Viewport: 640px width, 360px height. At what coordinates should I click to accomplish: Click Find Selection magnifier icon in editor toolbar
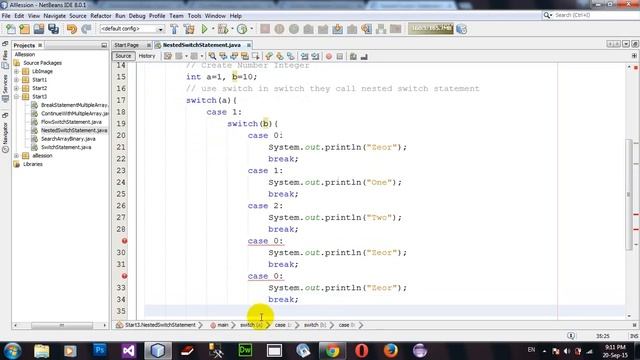(x=212, y=56)
